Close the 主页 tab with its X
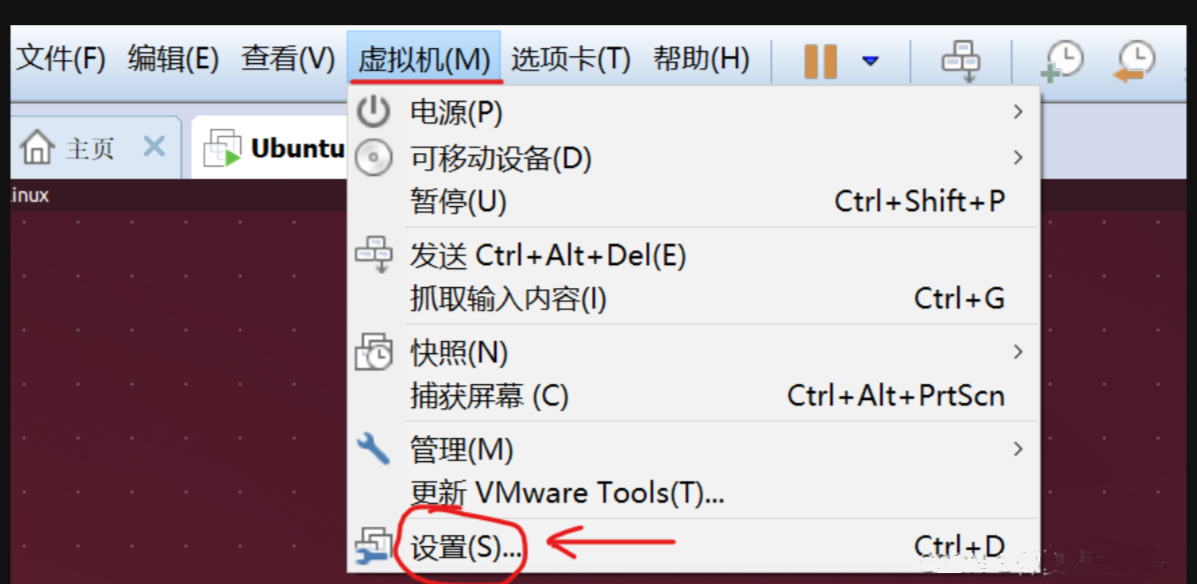This screenshot has height=584, width=1197. (154, 146)
